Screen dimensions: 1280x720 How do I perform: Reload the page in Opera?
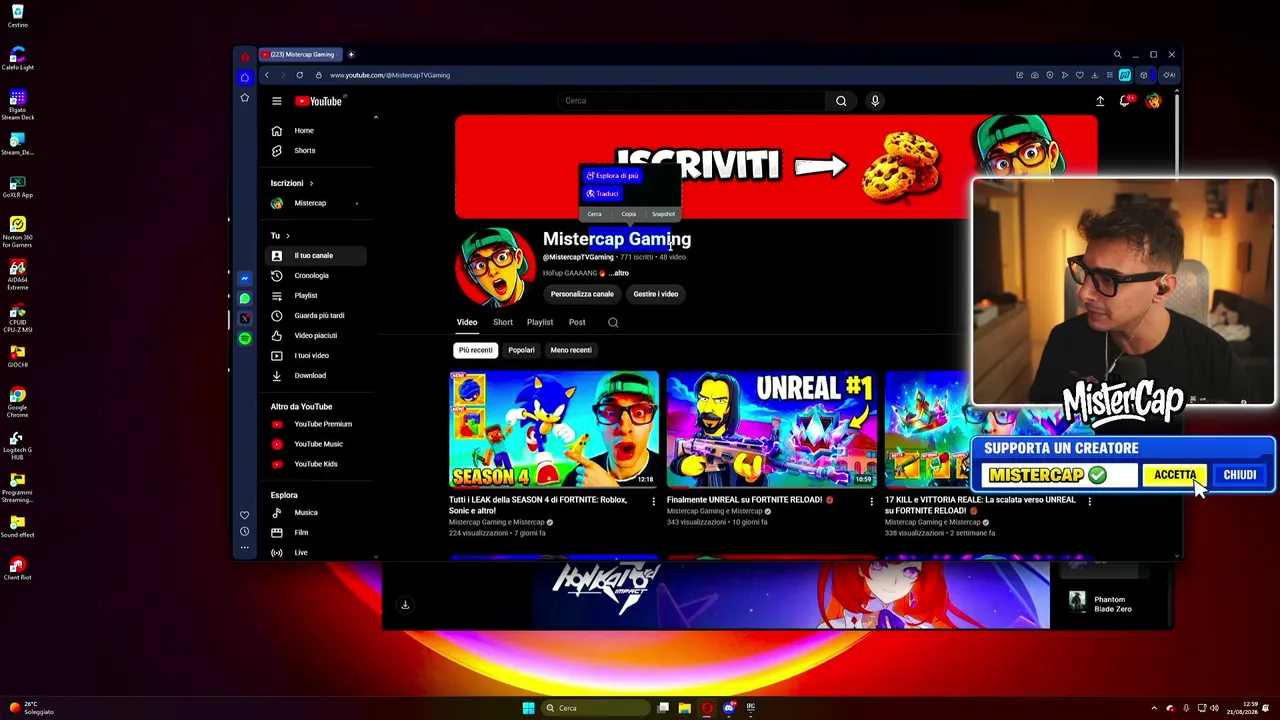pyautogui.click(x=299, y=75)
